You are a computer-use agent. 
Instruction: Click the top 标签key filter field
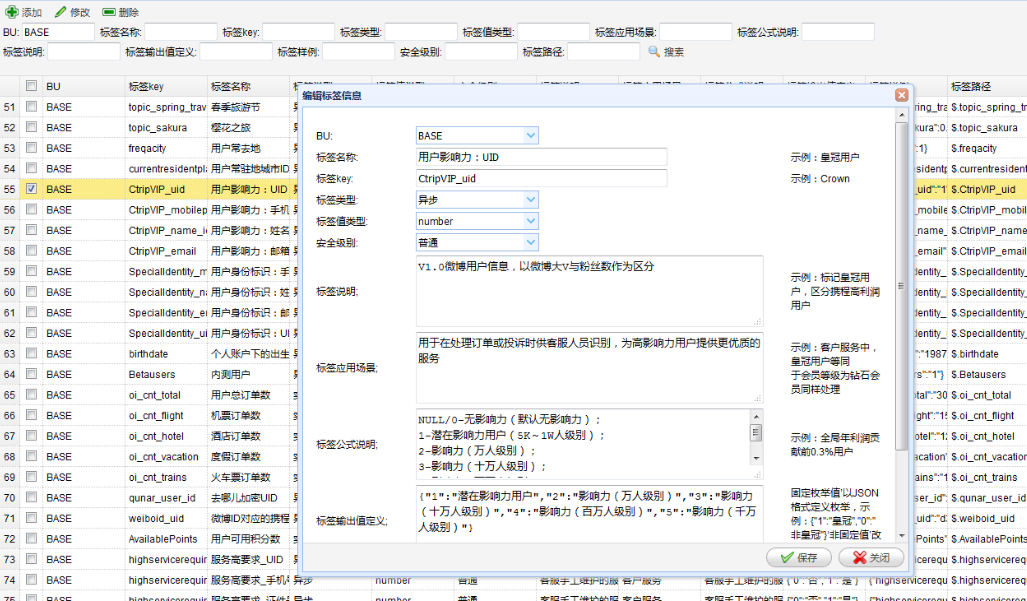point(299,32)
